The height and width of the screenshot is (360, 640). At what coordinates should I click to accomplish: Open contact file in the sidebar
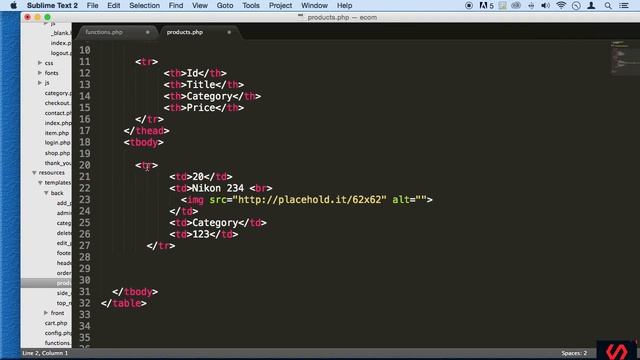[x=58, y=113]
